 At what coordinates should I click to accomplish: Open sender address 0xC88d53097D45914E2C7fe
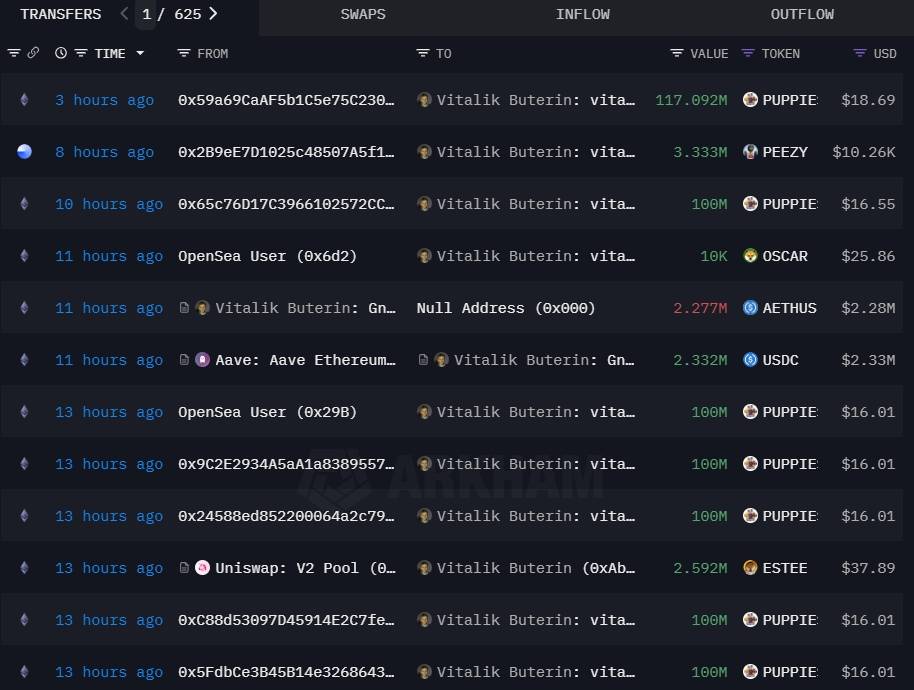(x=286, y=619)
